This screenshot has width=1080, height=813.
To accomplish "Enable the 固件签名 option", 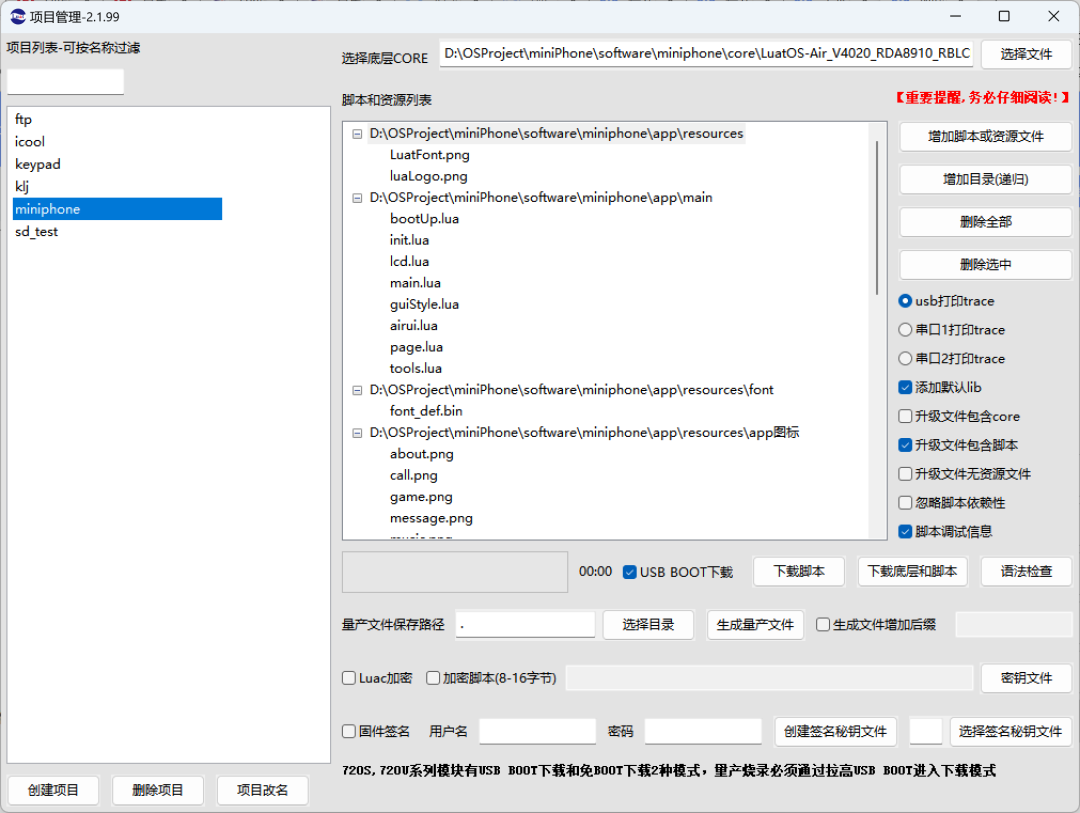I will click(349, 731).
